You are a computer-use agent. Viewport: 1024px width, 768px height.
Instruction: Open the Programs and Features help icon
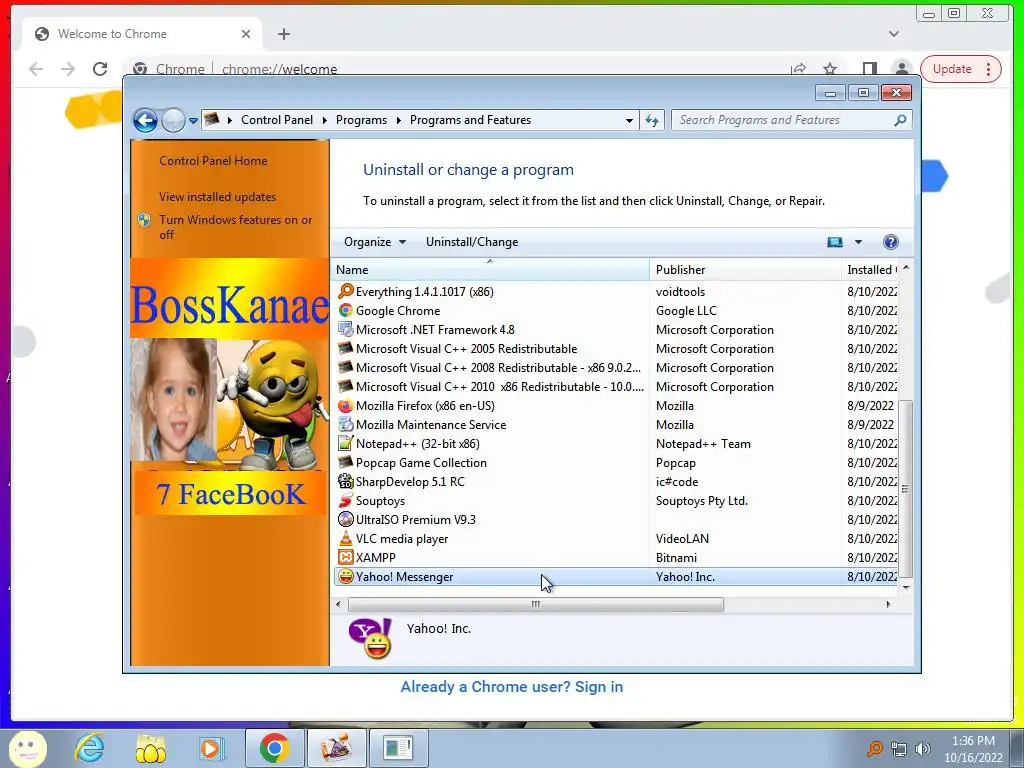[890, 242]
